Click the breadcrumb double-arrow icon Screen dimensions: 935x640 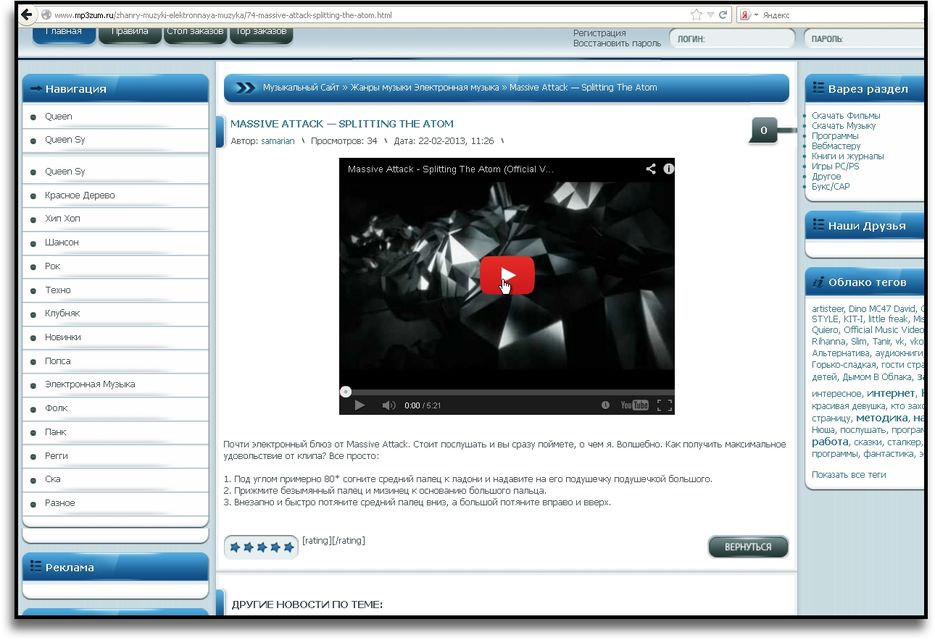coord(244,88)
